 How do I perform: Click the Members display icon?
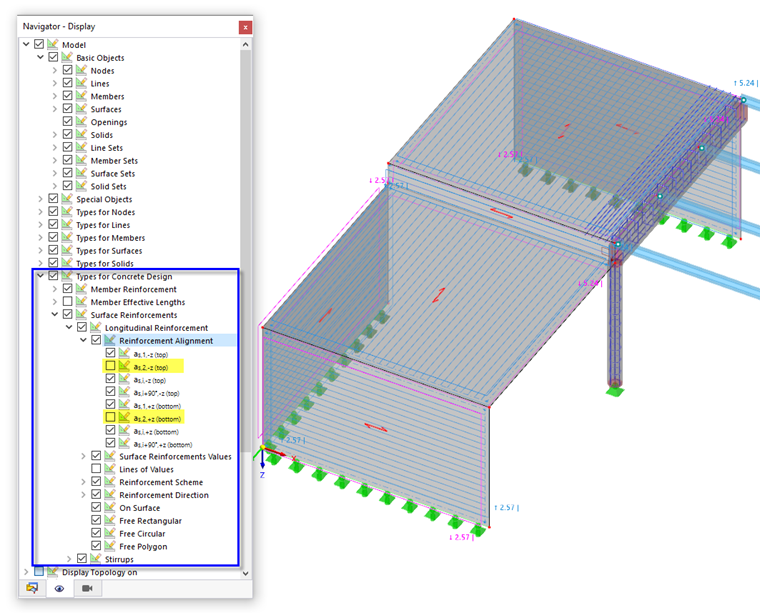(x=81, y=96)
